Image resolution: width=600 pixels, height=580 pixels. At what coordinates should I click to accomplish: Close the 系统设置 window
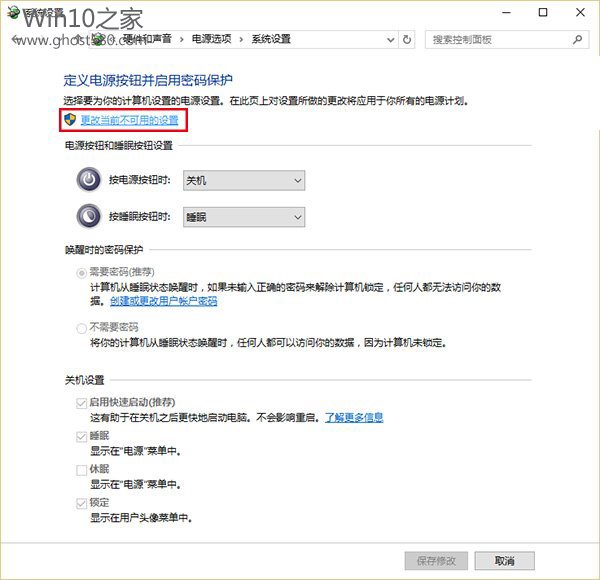point(580,13)
